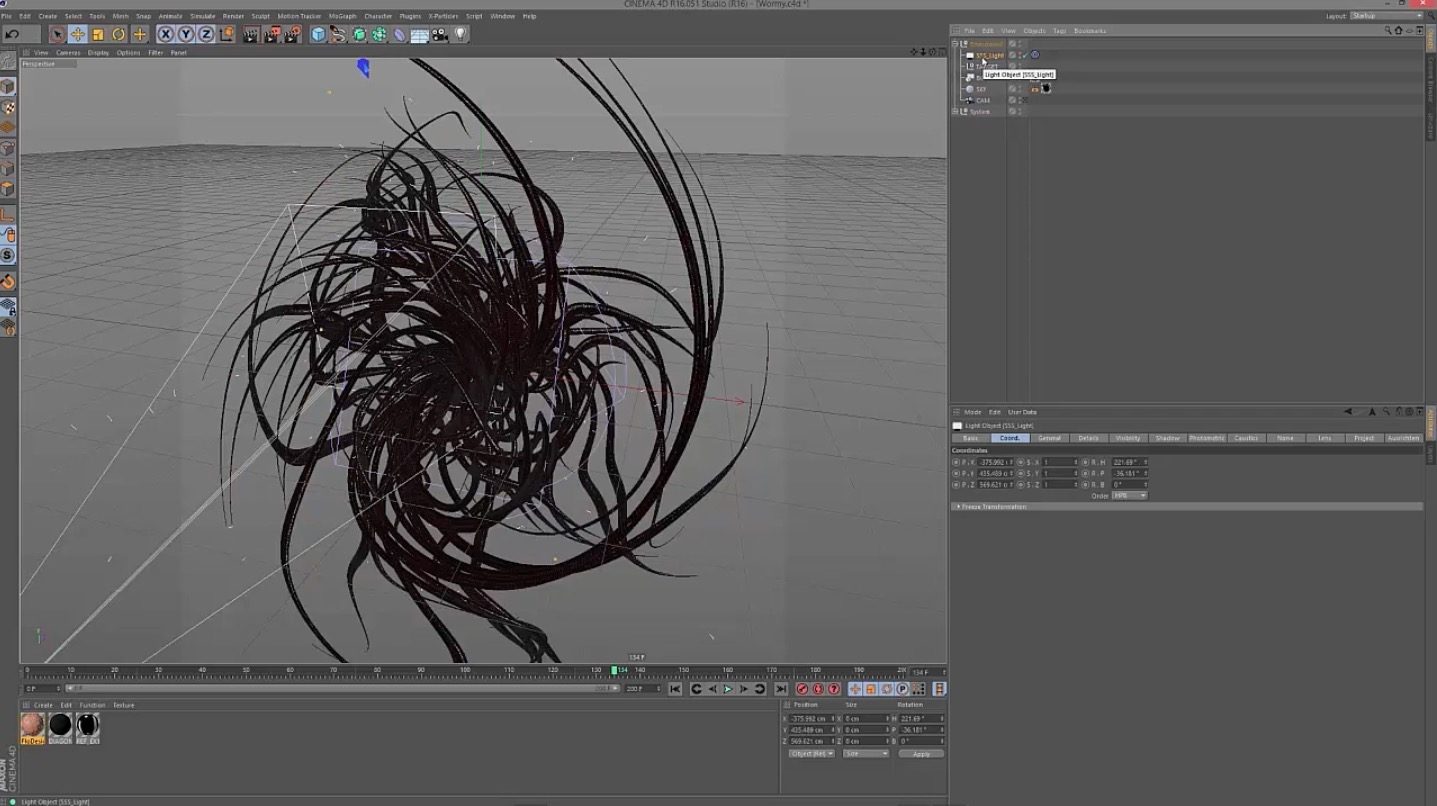Click the P.X coordinate field
Screen dimensions: 1437x806
click(x=995, y=462)
